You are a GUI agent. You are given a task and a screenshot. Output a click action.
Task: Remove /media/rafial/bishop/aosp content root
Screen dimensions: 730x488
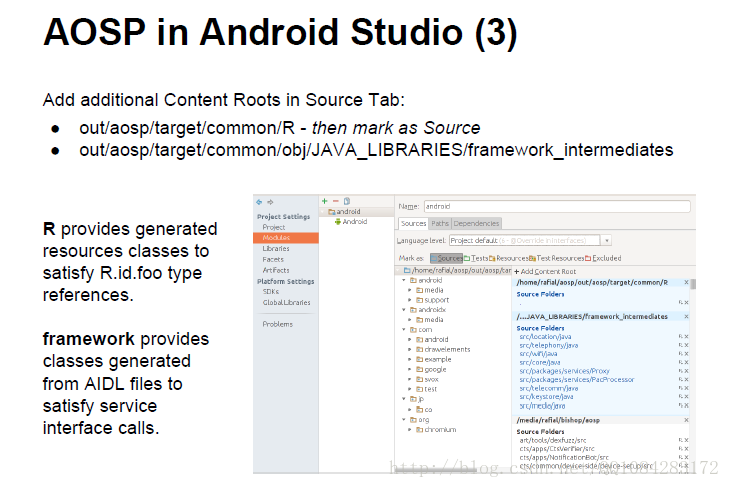686,420
